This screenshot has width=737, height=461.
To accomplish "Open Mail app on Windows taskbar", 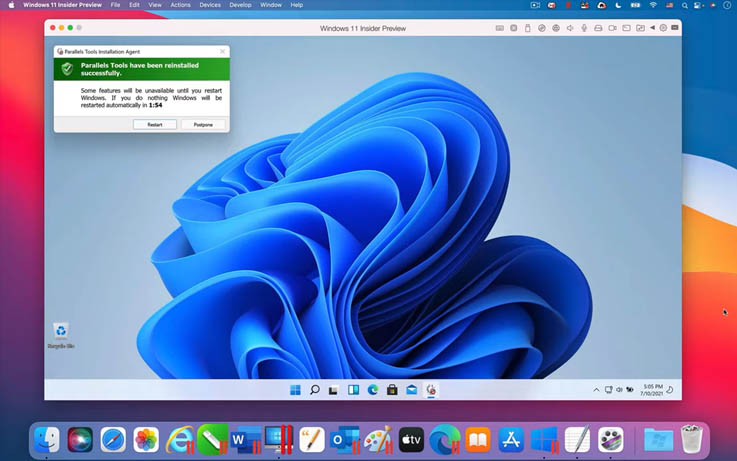I will pos(411,390).
